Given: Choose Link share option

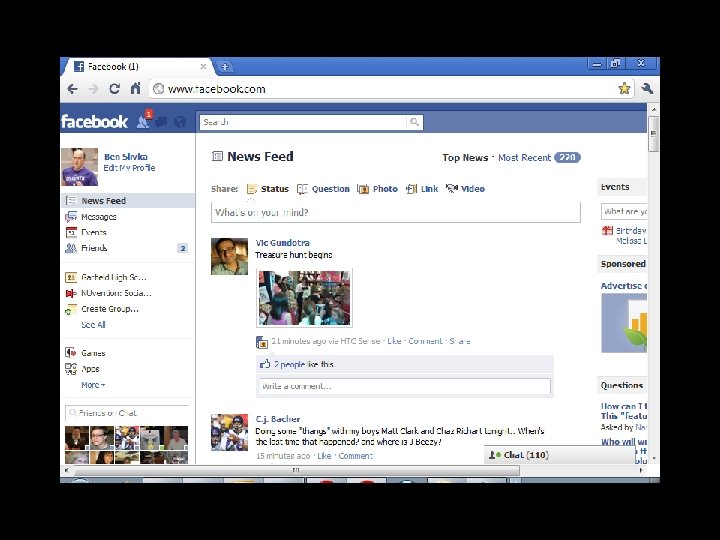Looking at the screenshot, I should click(x=422, y=189).
